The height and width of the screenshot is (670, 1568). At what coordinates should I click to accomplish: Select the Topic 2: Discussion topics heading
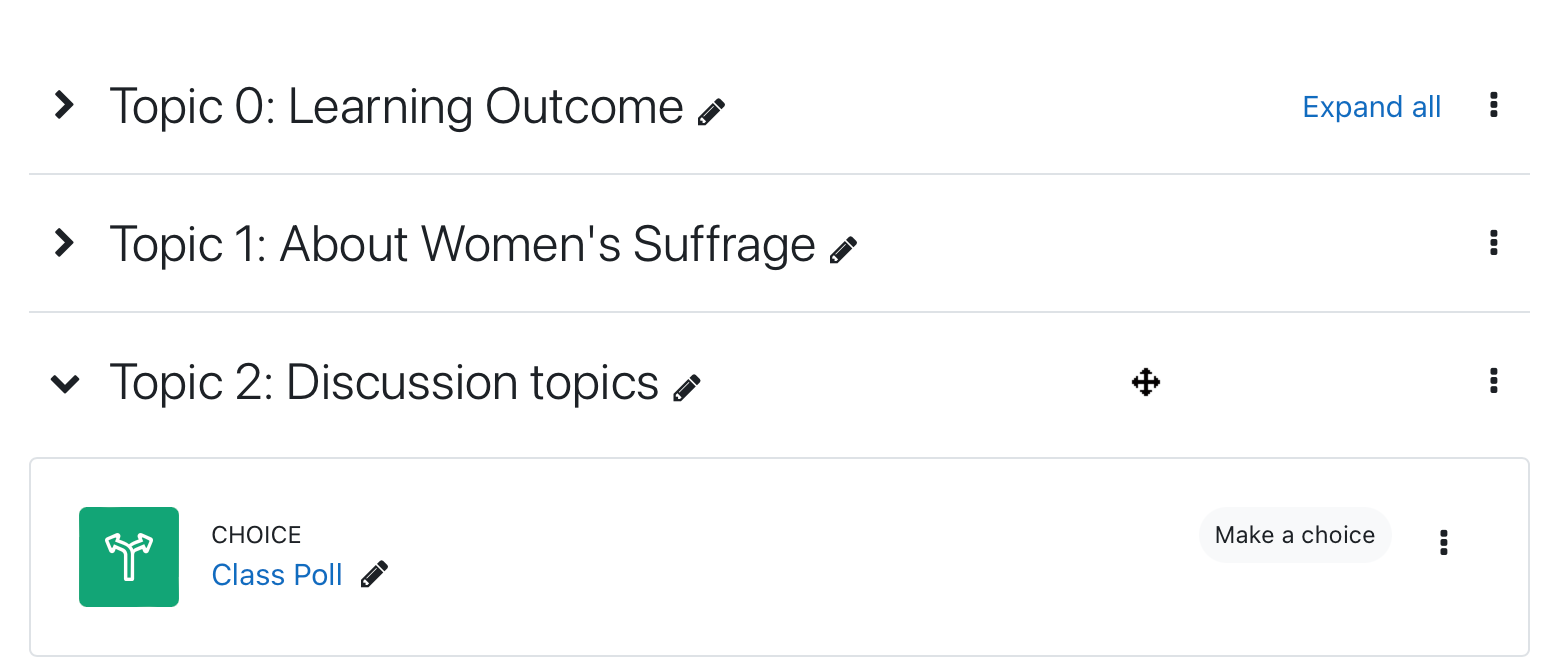pos(384,382)
